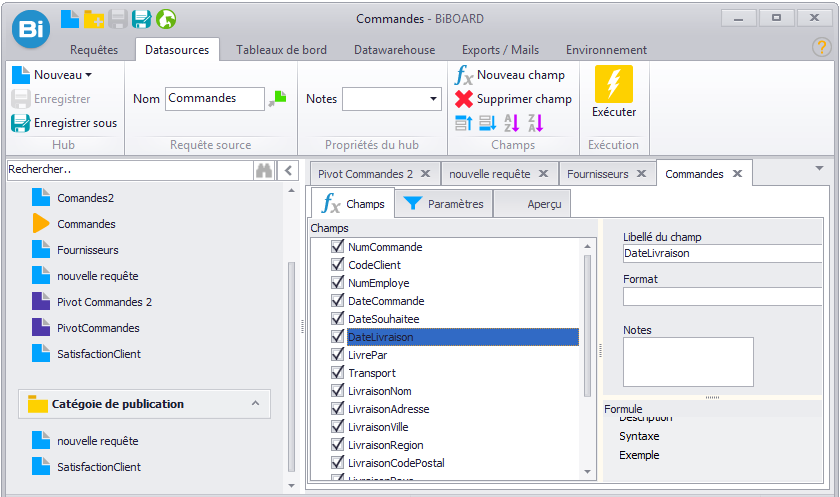Click the Rechercher search field
This screenshot has width=840, height=497.
130,170
